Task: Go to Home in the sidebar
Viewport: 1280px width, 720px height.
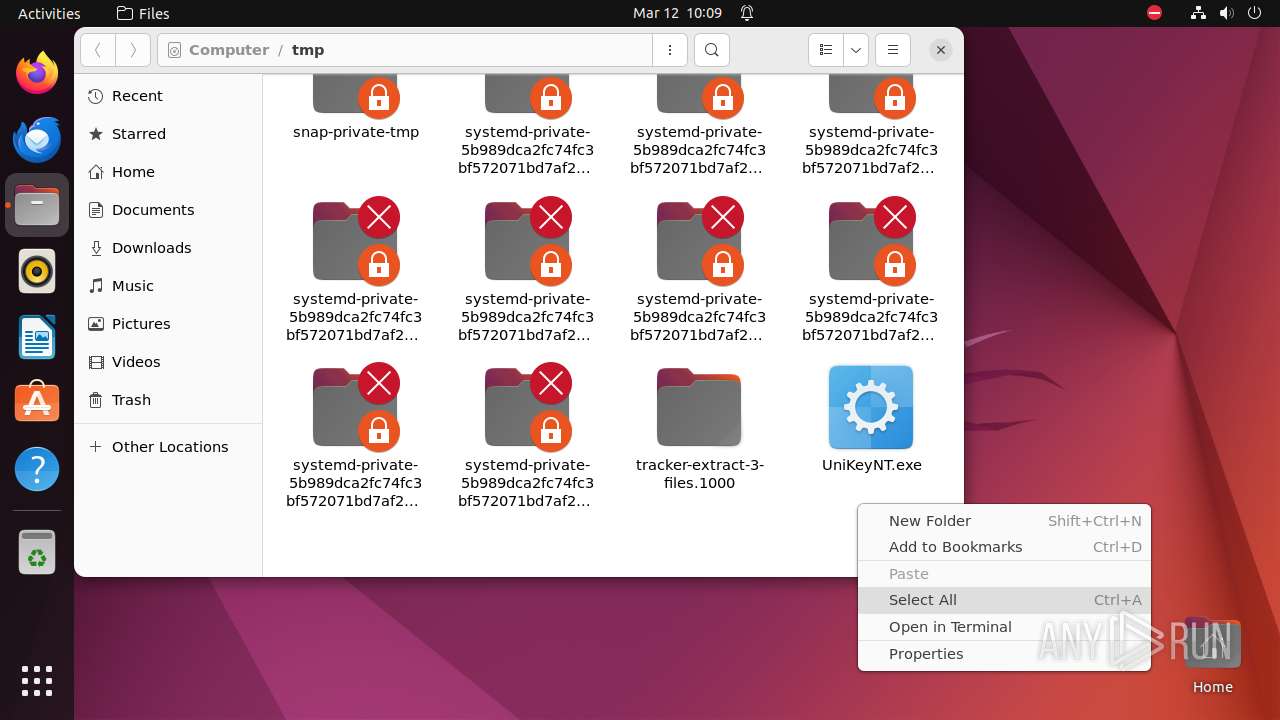Action: [x=168, y=172]
